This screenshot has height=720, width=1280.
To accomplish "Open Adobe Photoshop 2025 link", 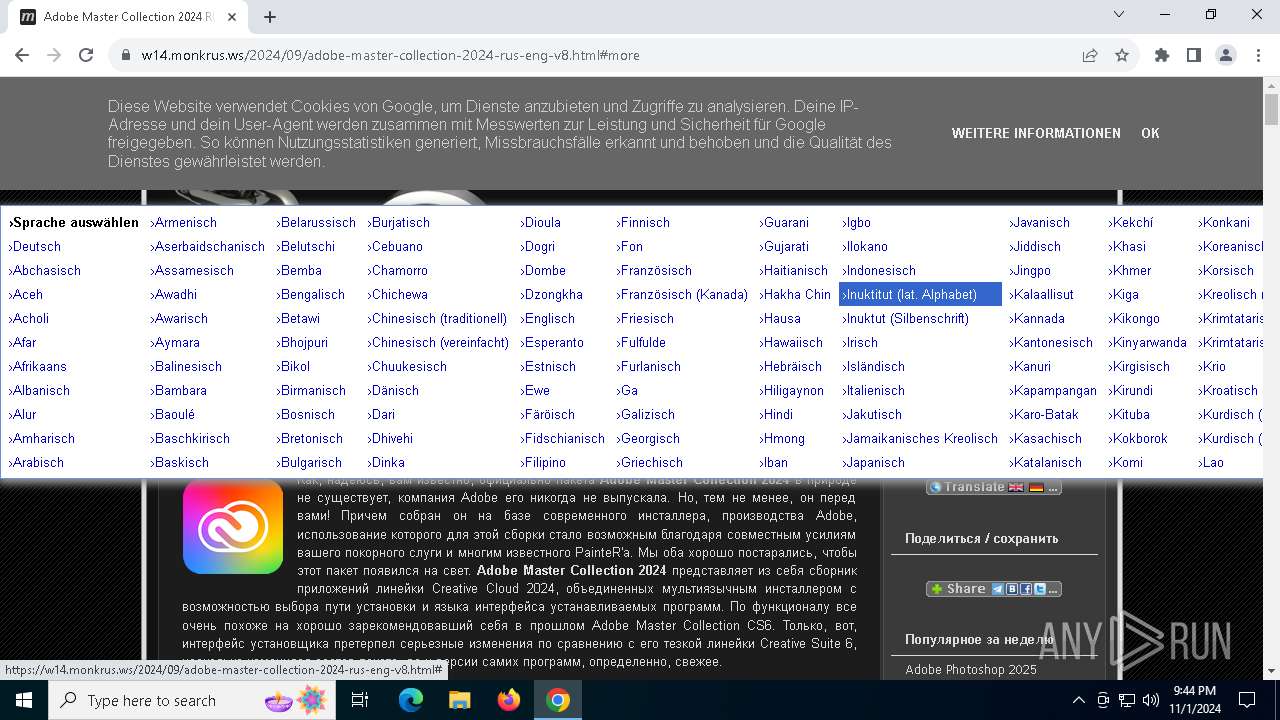I will click(x=971, y=670).
